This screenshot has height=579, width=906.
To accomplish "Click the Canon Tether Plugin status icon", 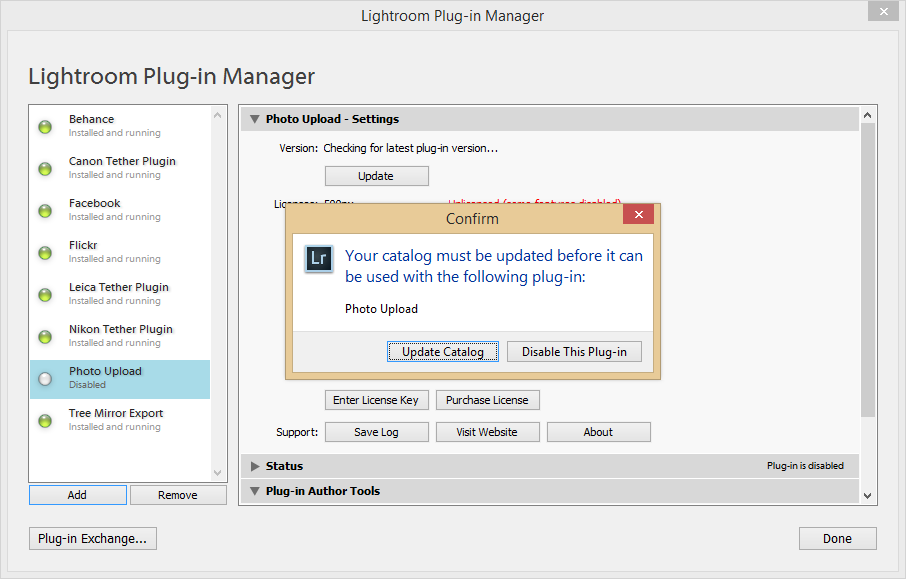I will [x=45, y=169].
